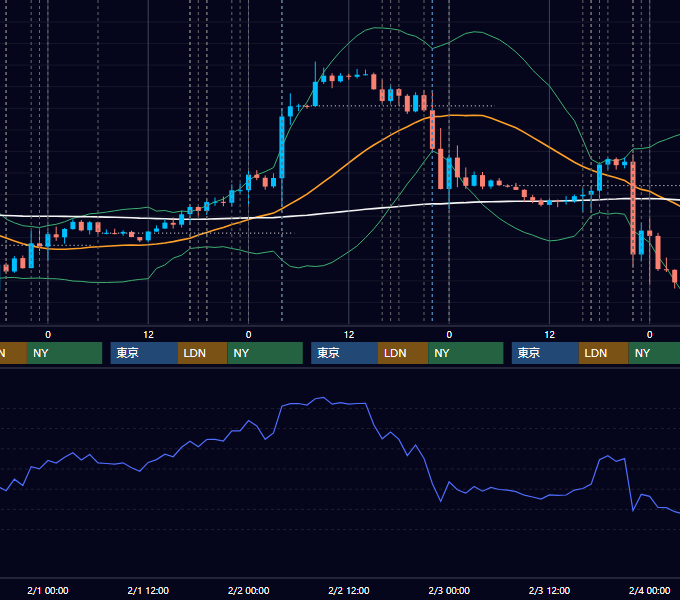680x600 pixels.
Task: Click the NY session block spanning 2/1 00:00
Action: tap(64, 353)
